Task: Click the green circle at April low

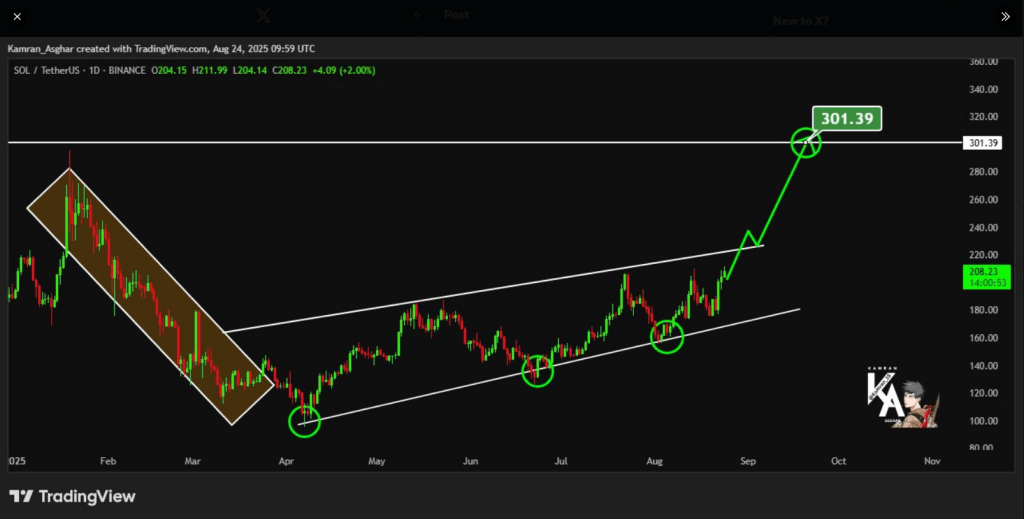Action: point(304,421)
